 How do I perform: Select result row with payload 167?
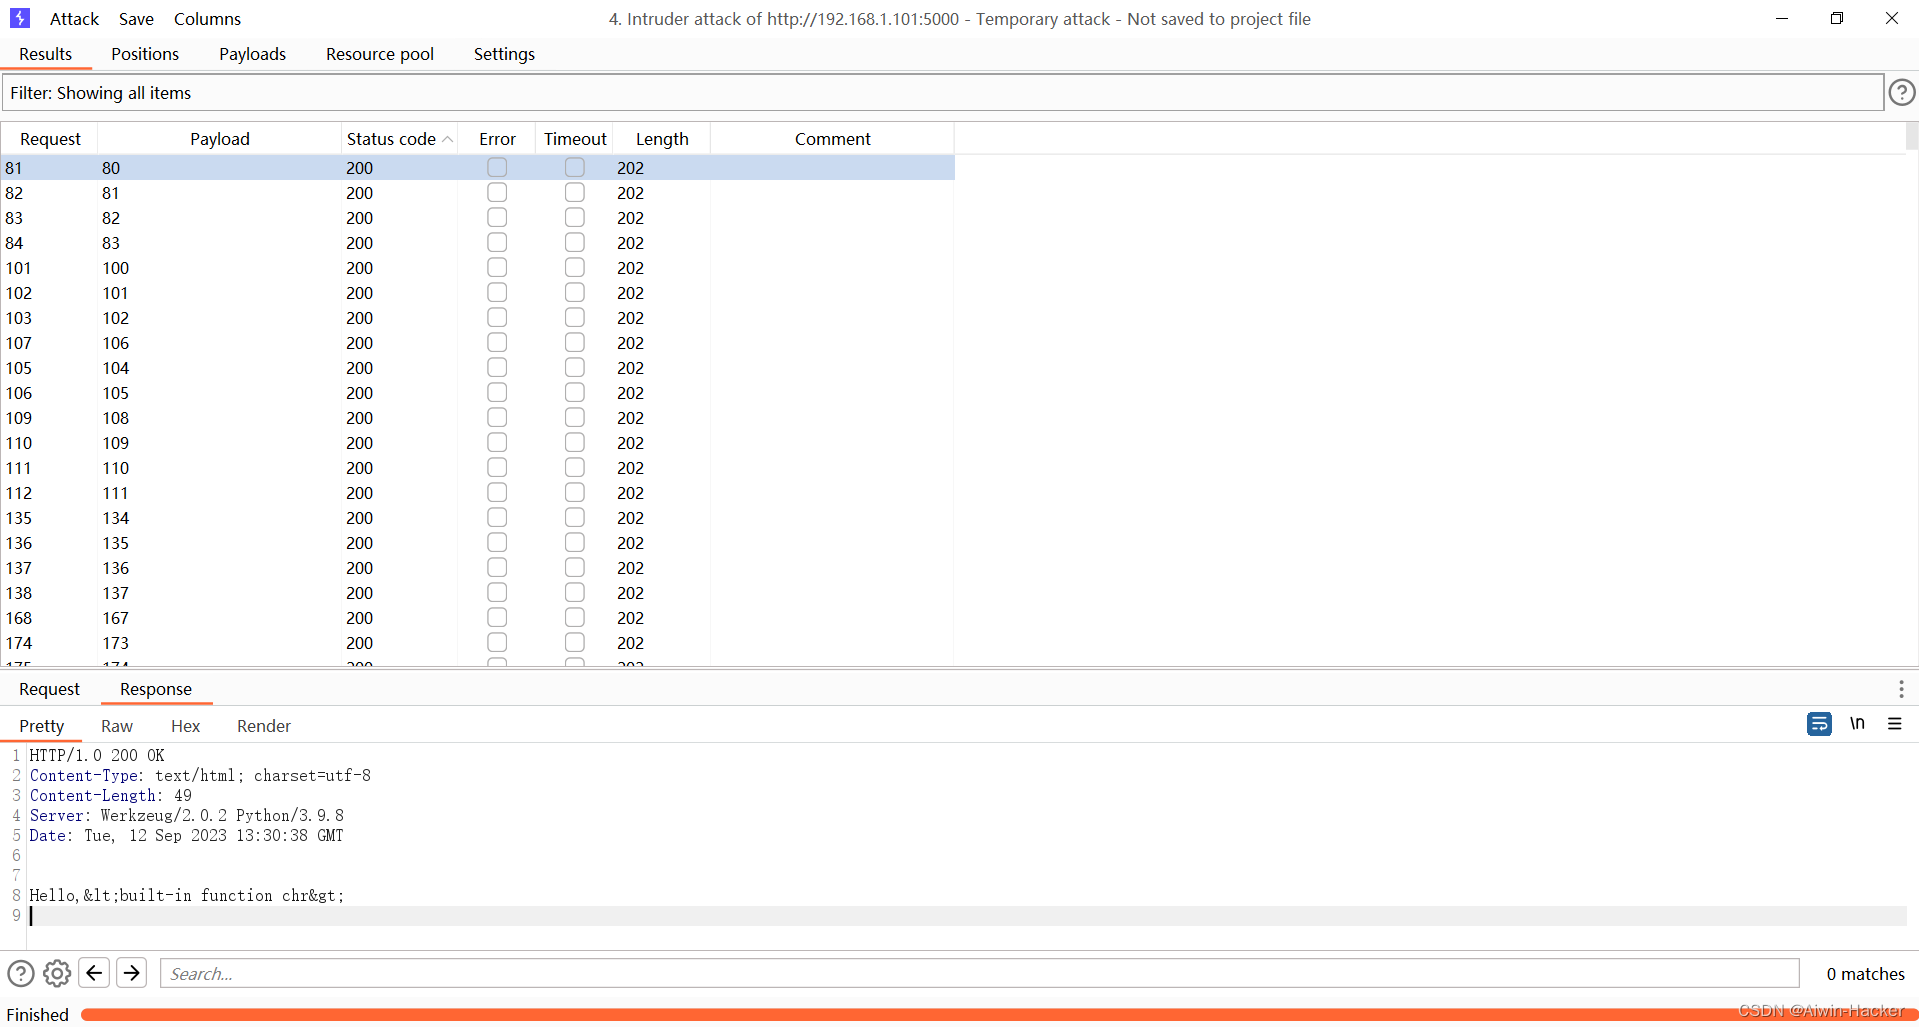[478, 618]
